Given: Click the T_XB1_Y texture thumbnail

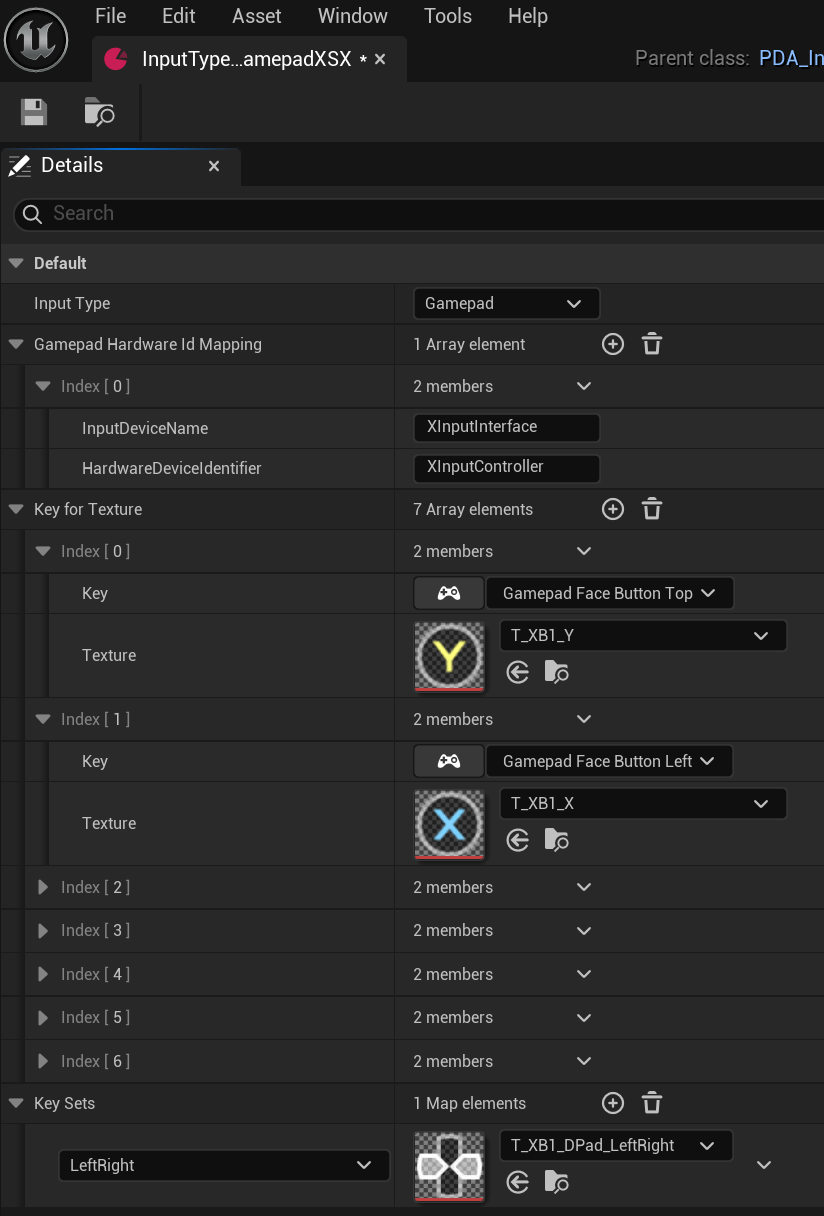Looking at the screenshot, I should [x=449, y=655].
